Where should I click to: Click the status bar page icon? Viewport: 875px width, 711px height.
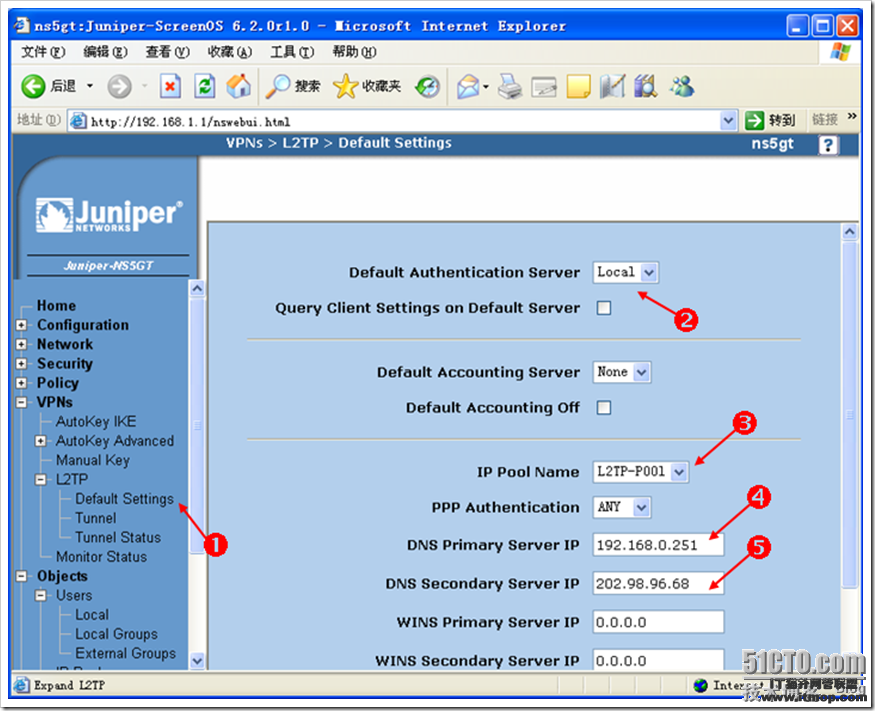coord(22,685)
